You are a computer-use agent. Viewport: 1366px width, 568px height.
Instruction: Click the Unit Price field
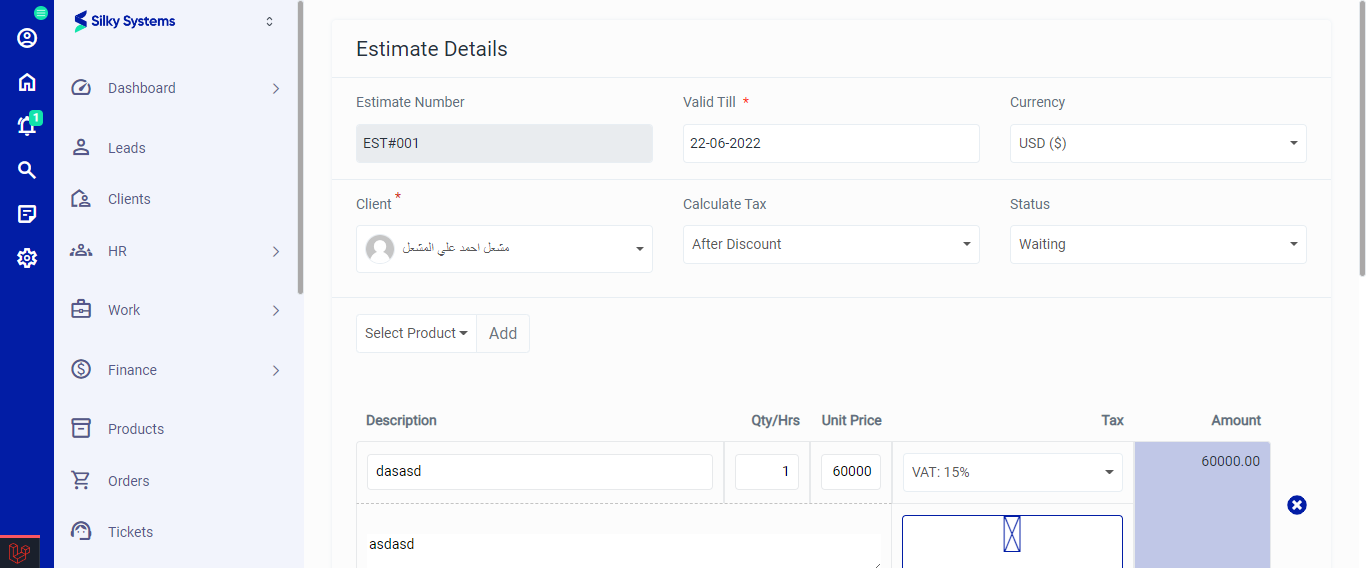point(851,471)
